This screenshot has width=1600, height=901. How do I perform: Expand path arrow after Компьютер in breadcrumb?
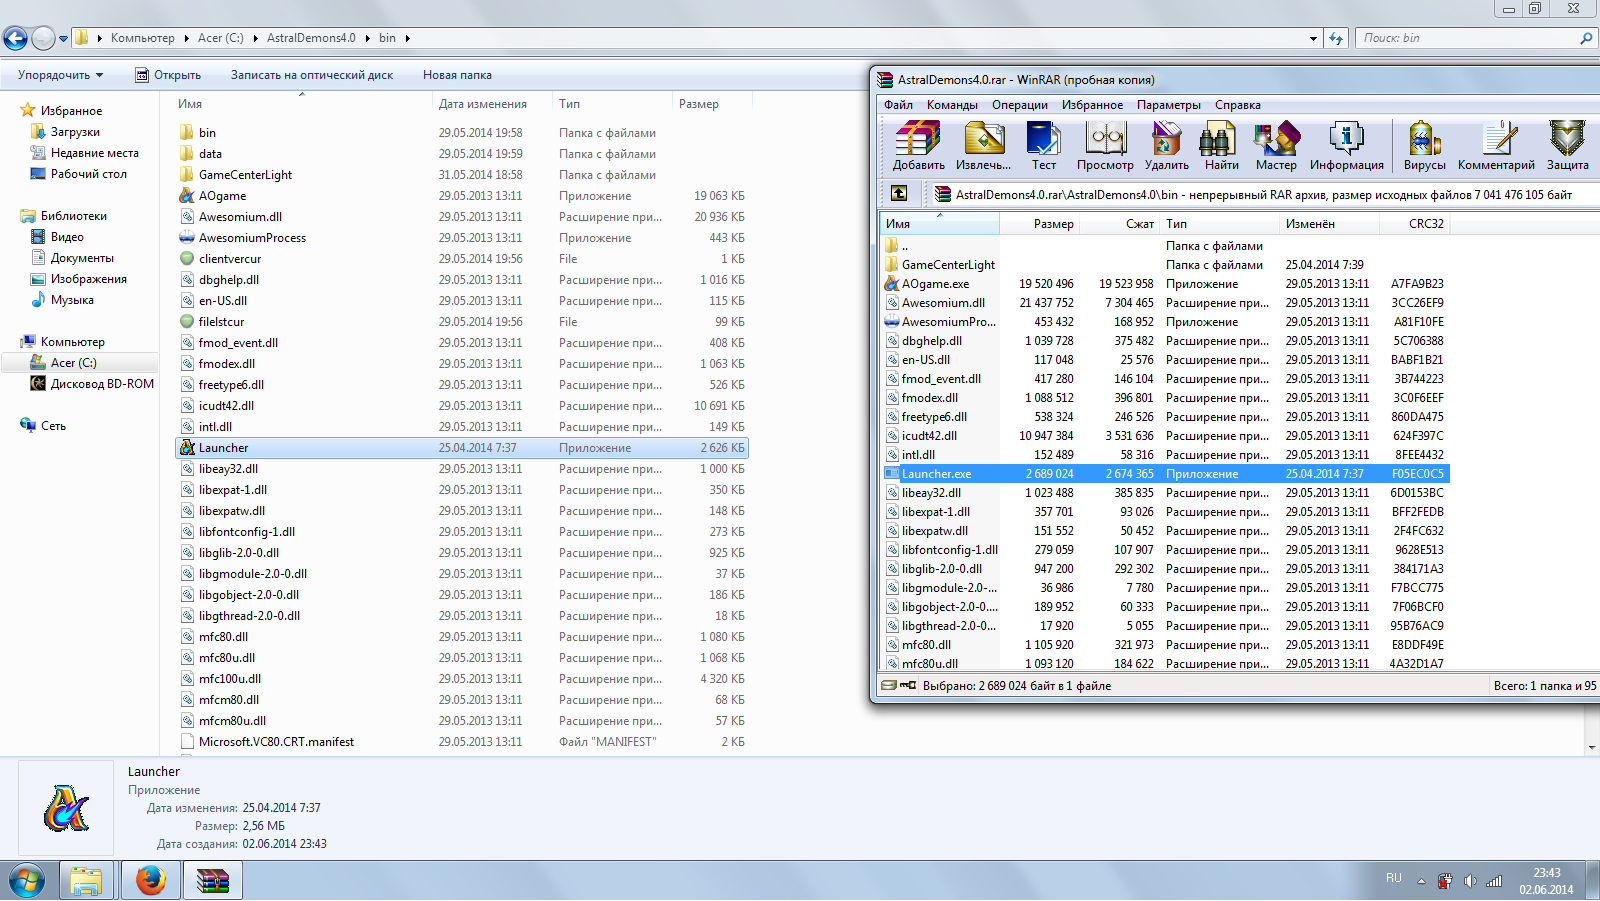(186, 38)
